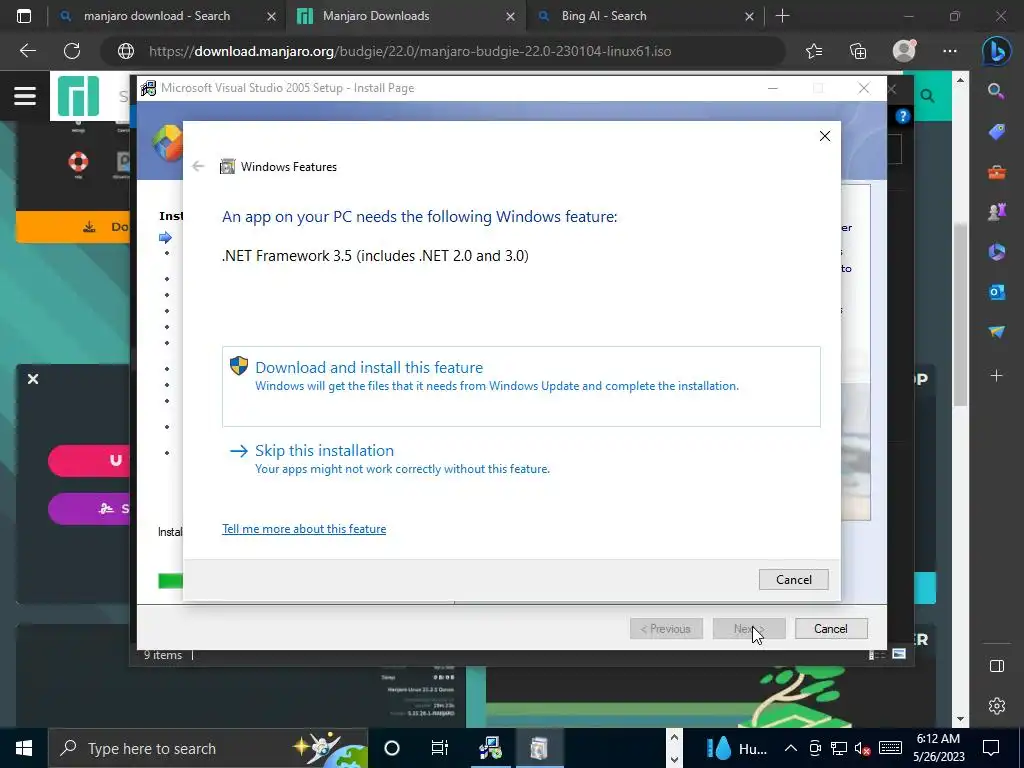Click weather widget on taskbar
The image size is (1024, 768).
pyautogui.click(x=736, y=748)
